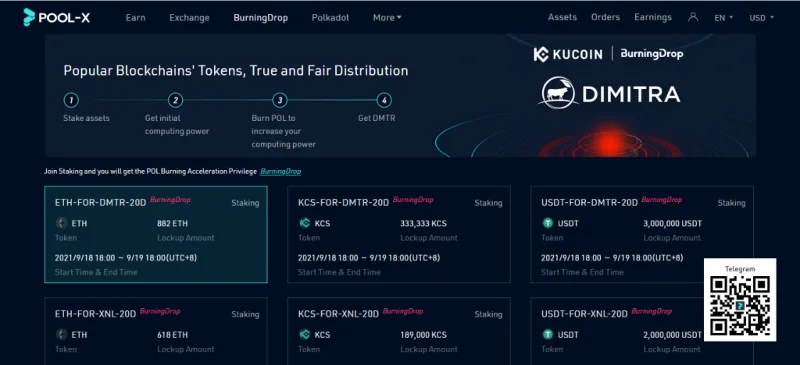Click step 2 circle Get initial computing power

point(175,100)
